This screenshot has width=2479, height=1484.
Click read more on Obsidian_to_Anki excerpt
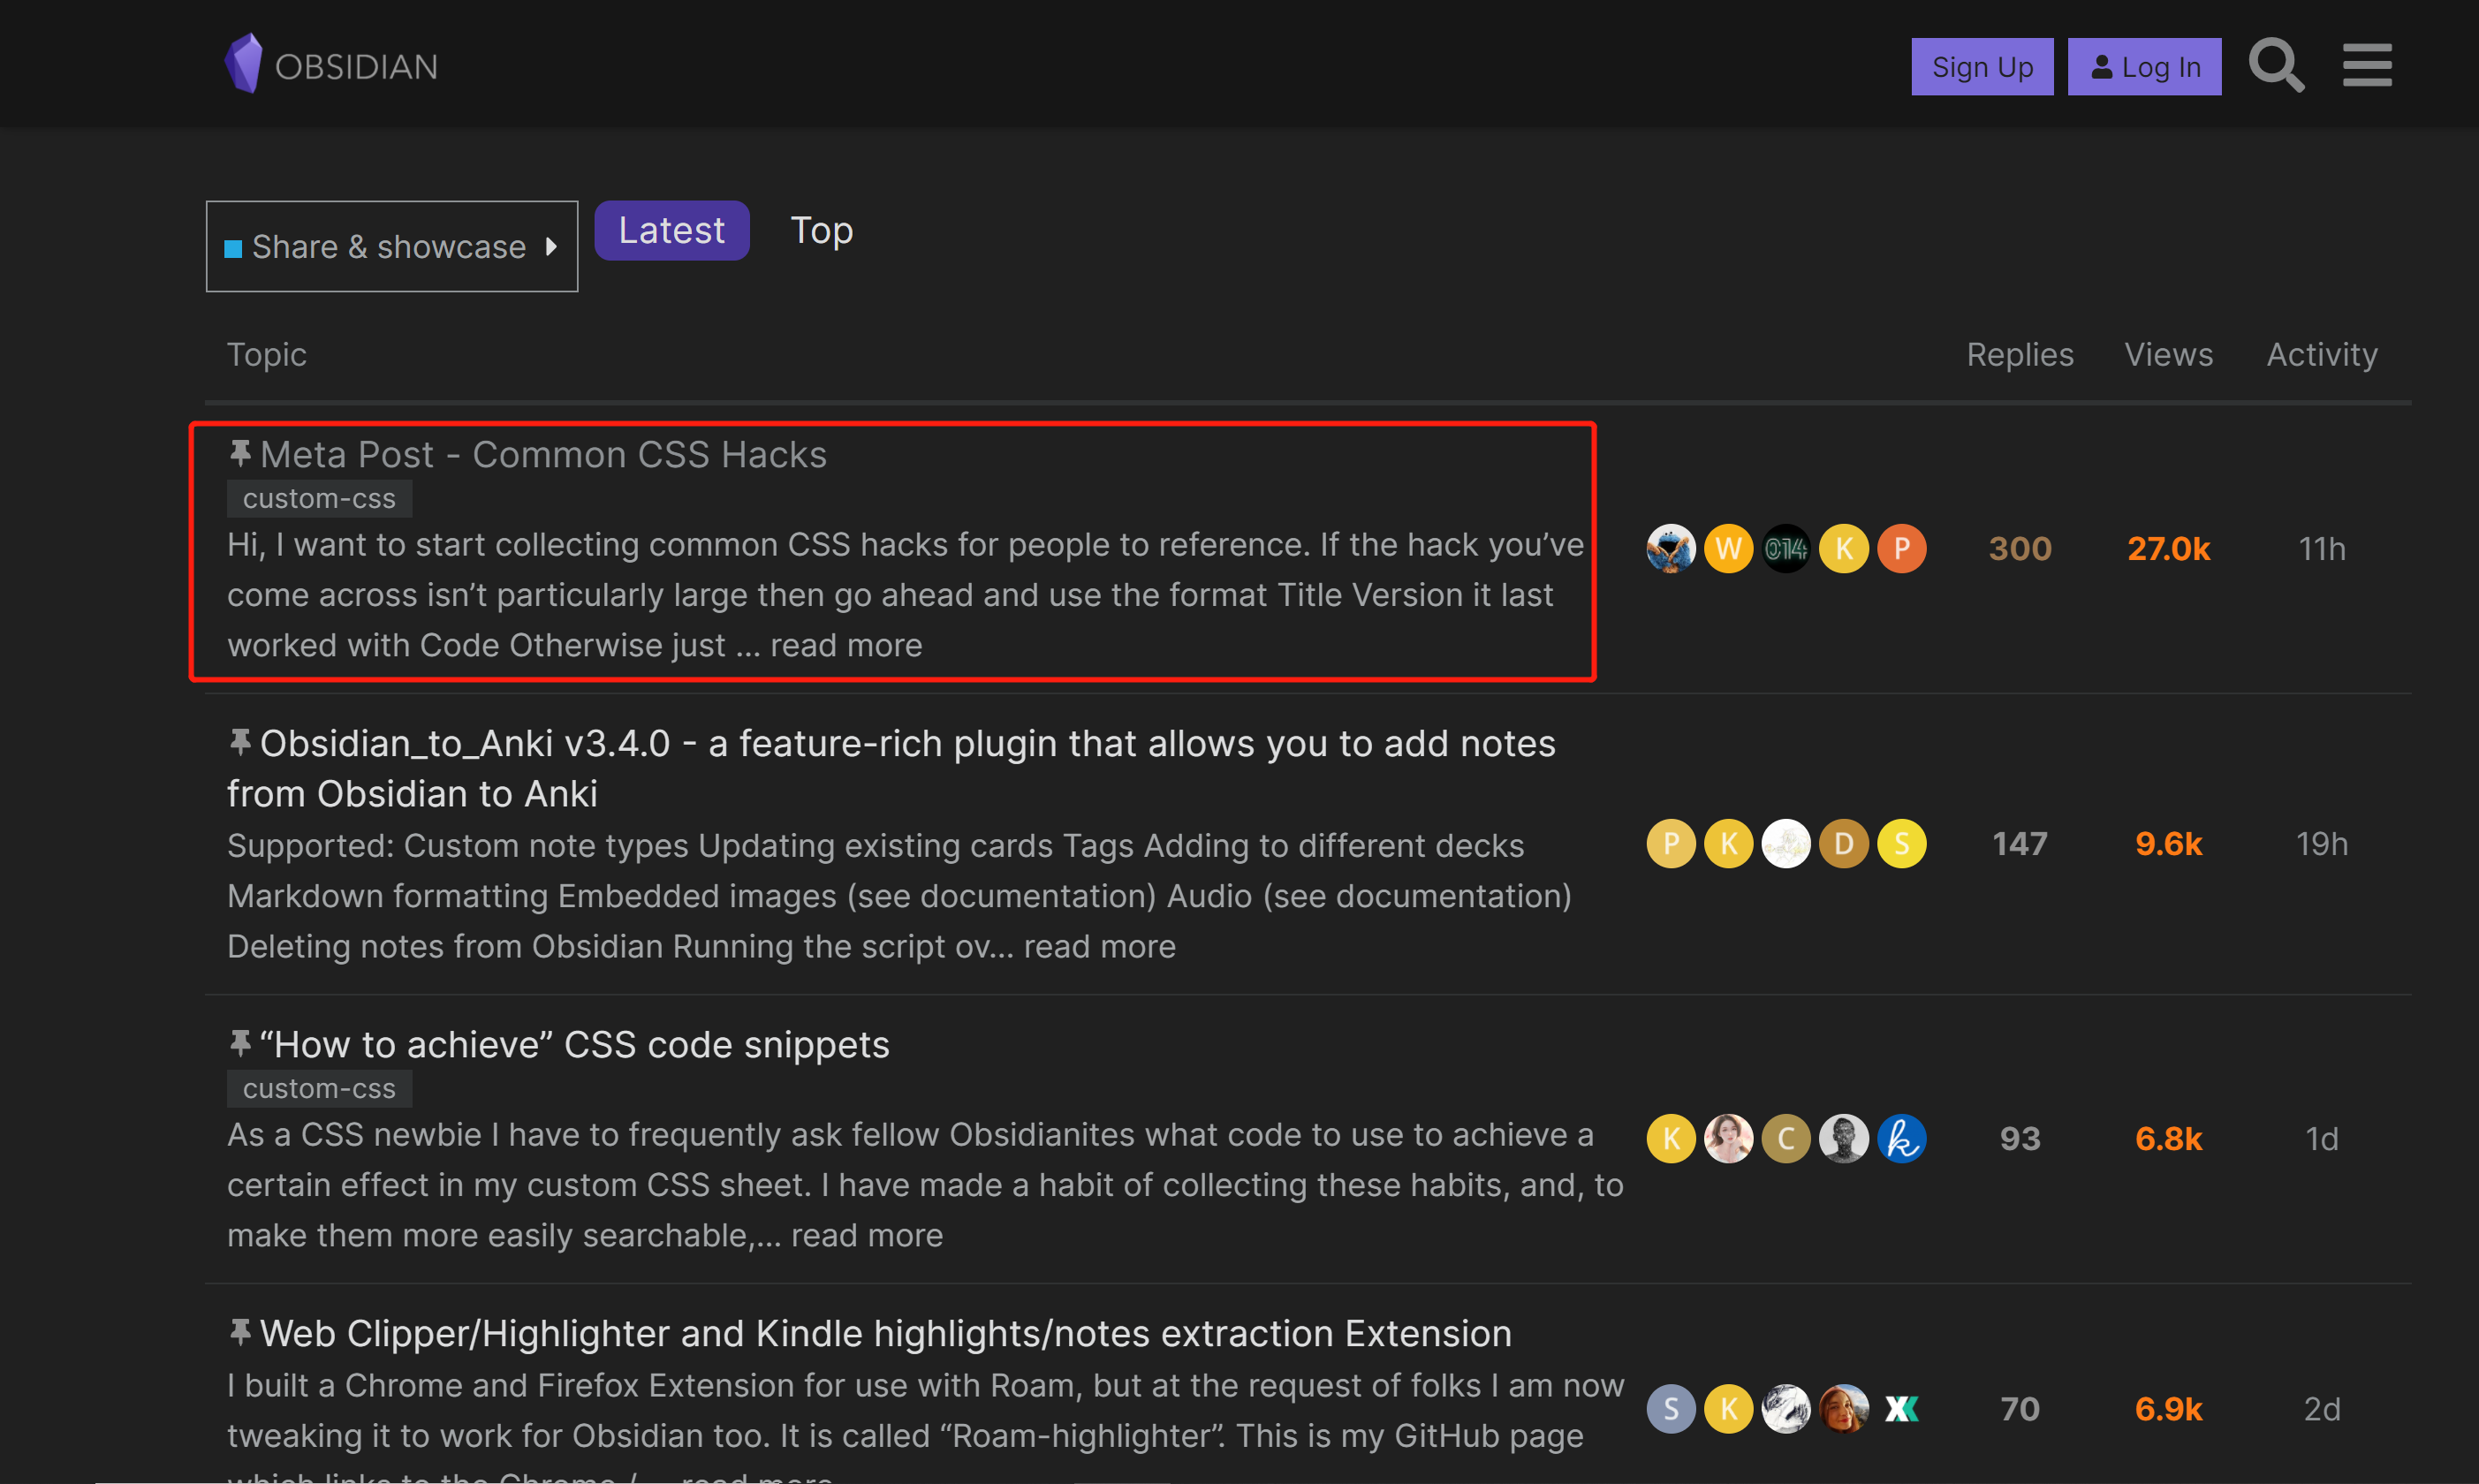(1099, 946)
